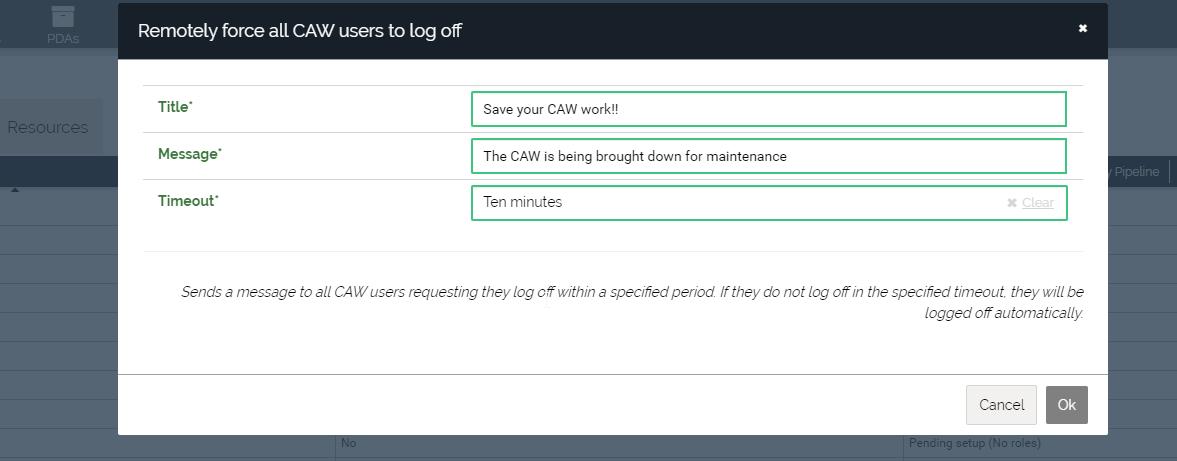Click the Message field label
The height and width of the screenshot is (461, 1177).
pos(189,154)
